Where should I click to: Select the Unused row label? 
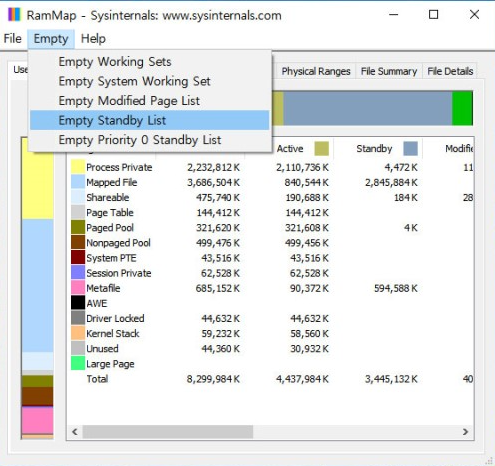point(102,349)
